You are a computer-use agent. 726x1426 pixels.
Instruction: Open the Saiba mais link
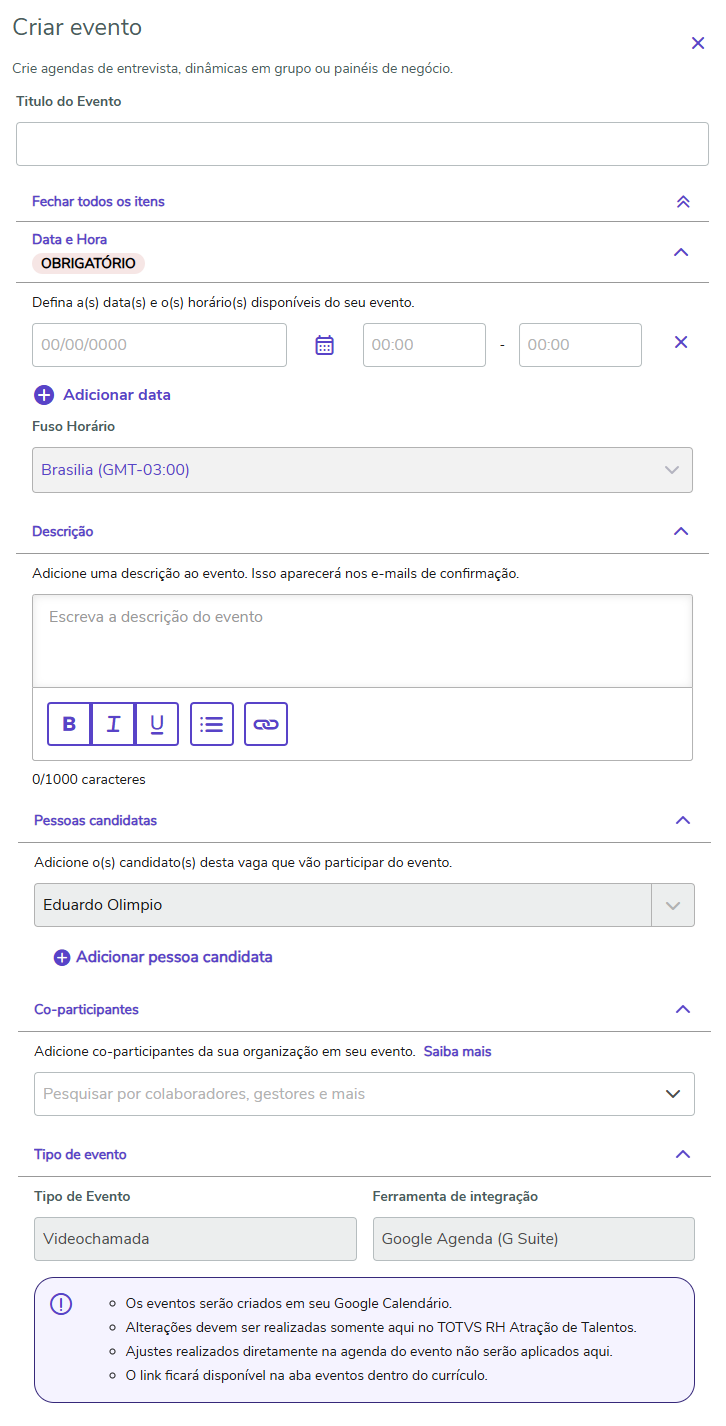pyautogui.click(x=457, y=1052)
